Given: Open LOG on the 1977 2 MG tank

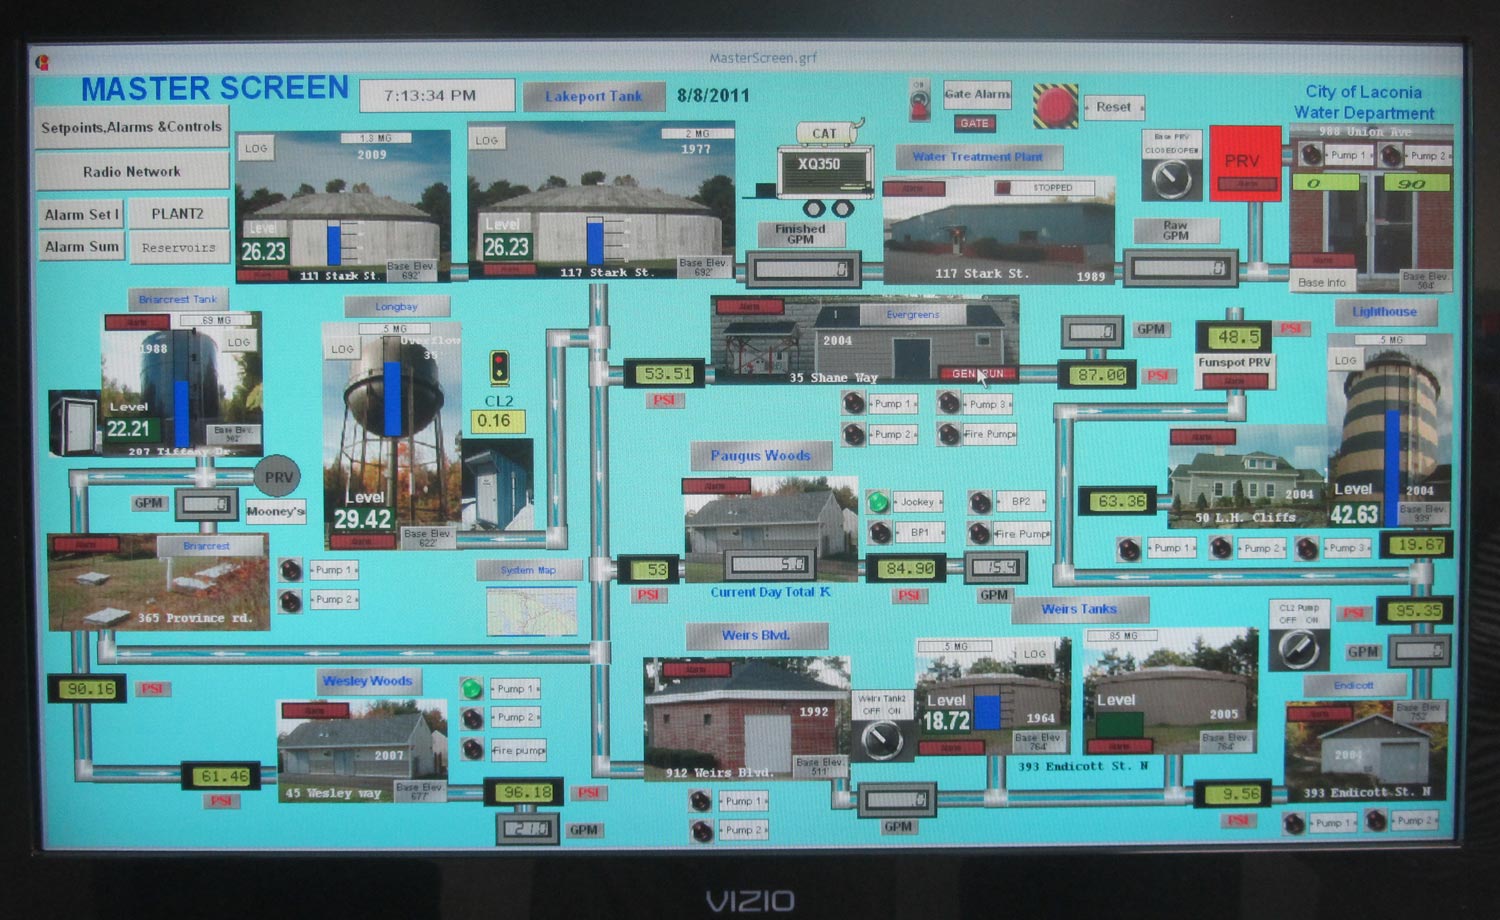Looking at the screenshot, I should [x=487, y=140].
